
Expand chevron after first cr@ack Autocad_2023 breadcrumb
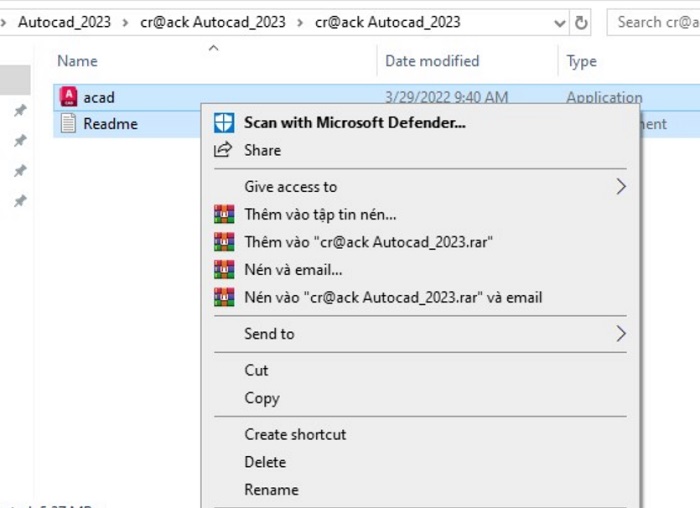(300, 22)
